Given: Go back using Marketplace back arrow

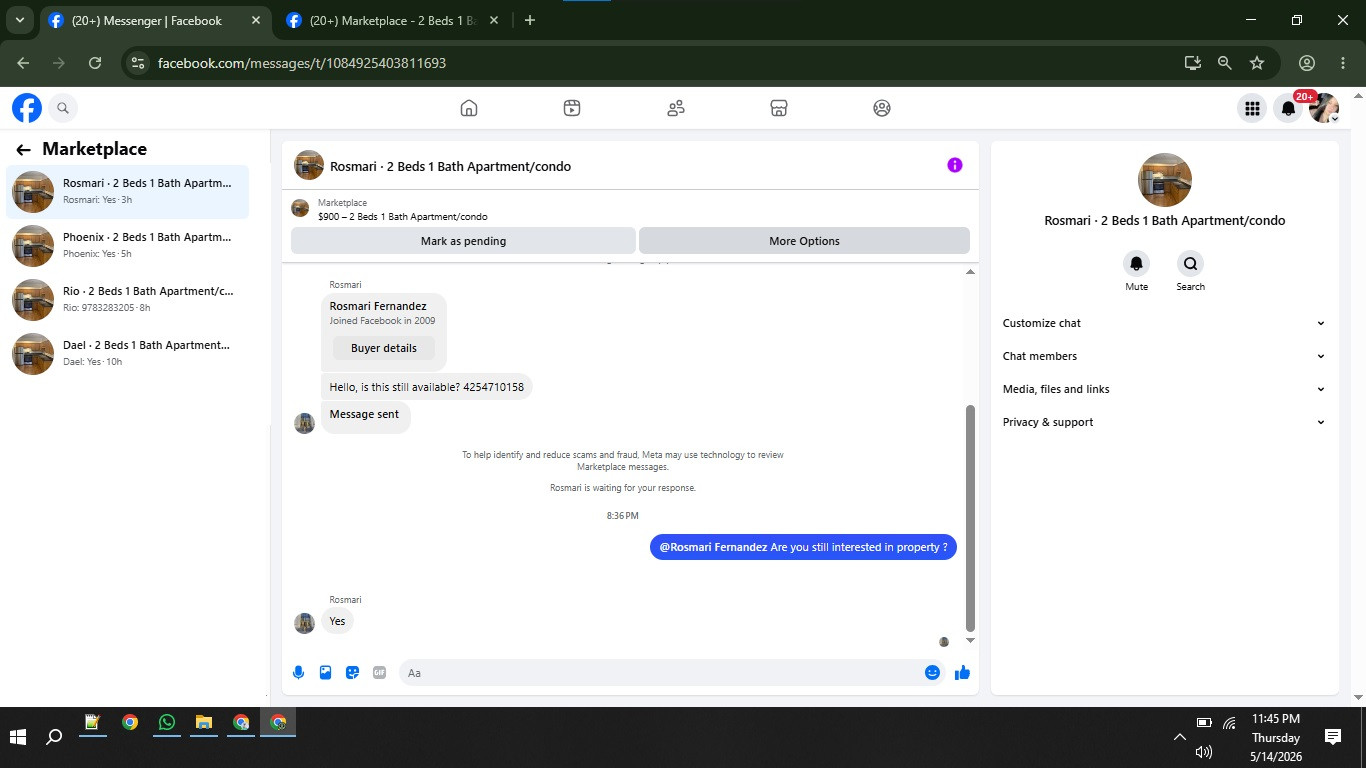Looking at the screenshot, I should (23, 150).
